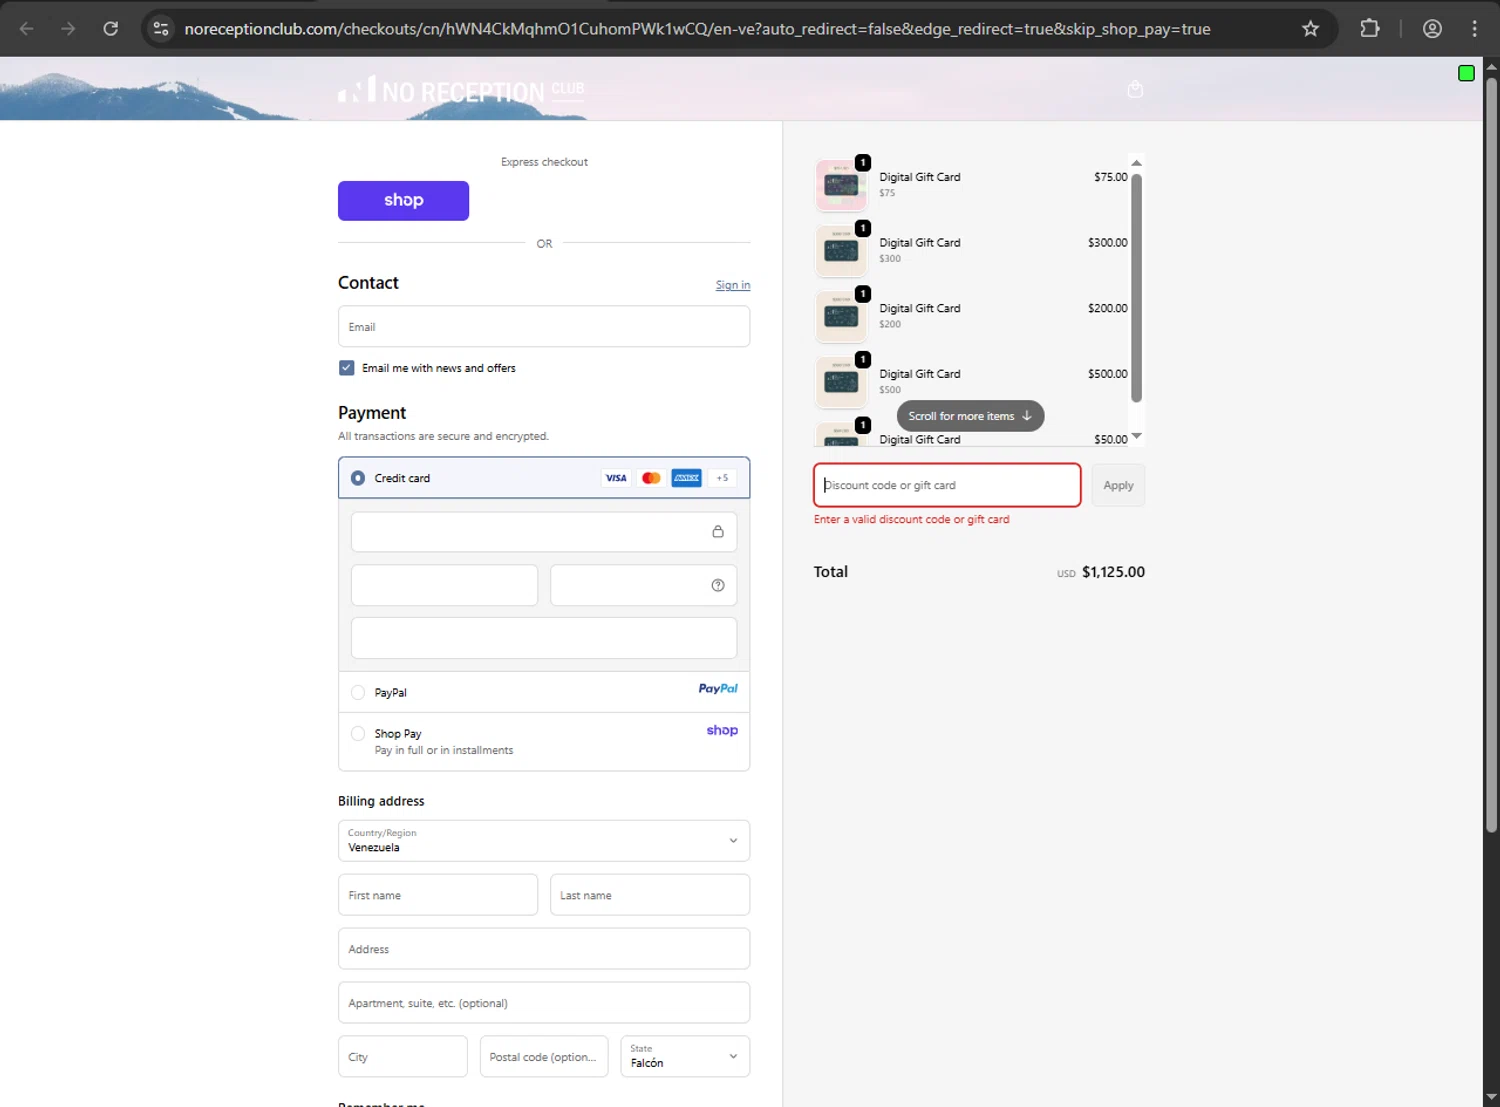Uncheck Email me with news and offers
The image size is (1500, 1107).
click(346, 368)
